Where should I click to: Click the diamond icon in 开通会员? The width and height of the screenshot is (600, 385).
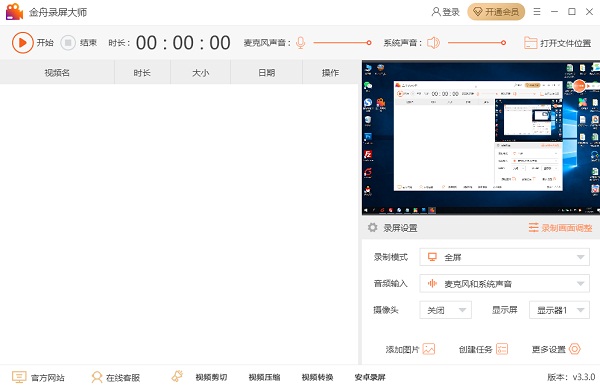point(478,12)
